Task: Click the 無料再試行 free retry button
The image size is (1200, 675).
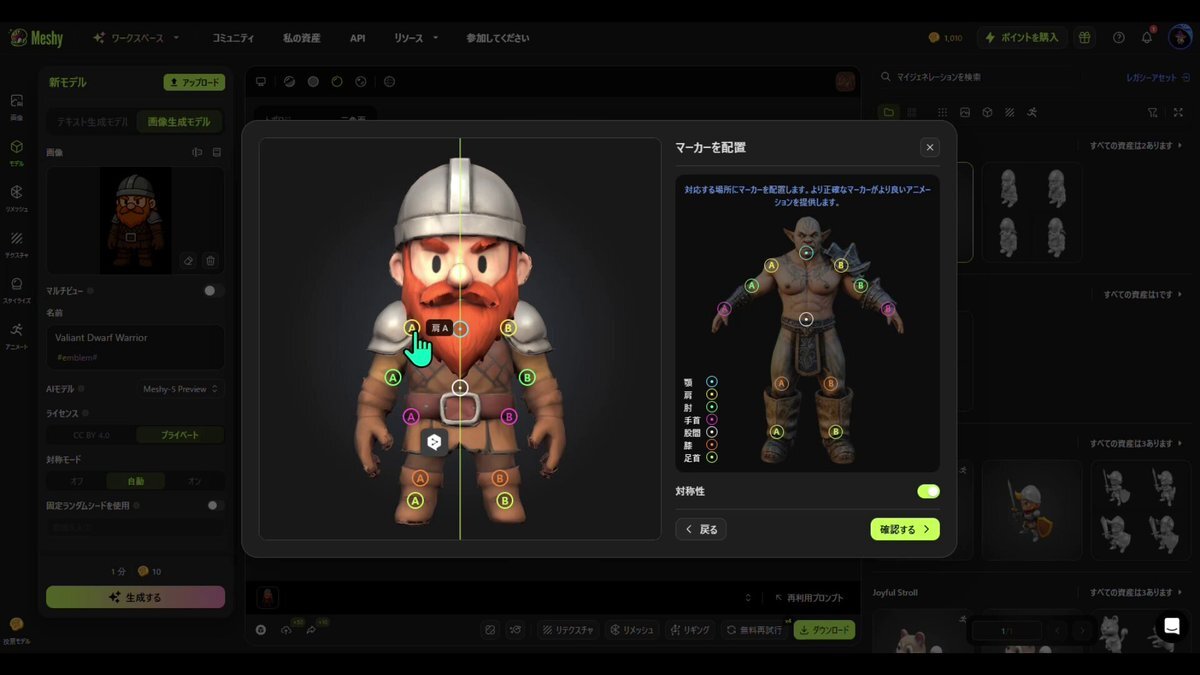Action: click(755, 630)
